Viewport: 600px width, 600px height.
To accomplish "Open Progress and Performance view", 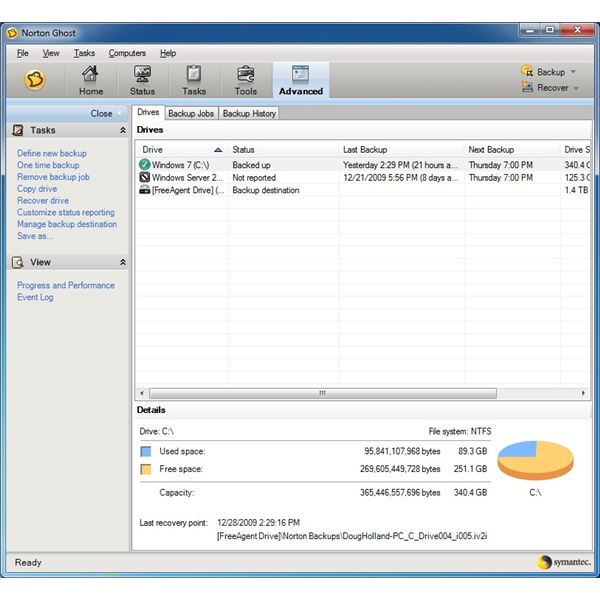I will [x=66, y=285].
